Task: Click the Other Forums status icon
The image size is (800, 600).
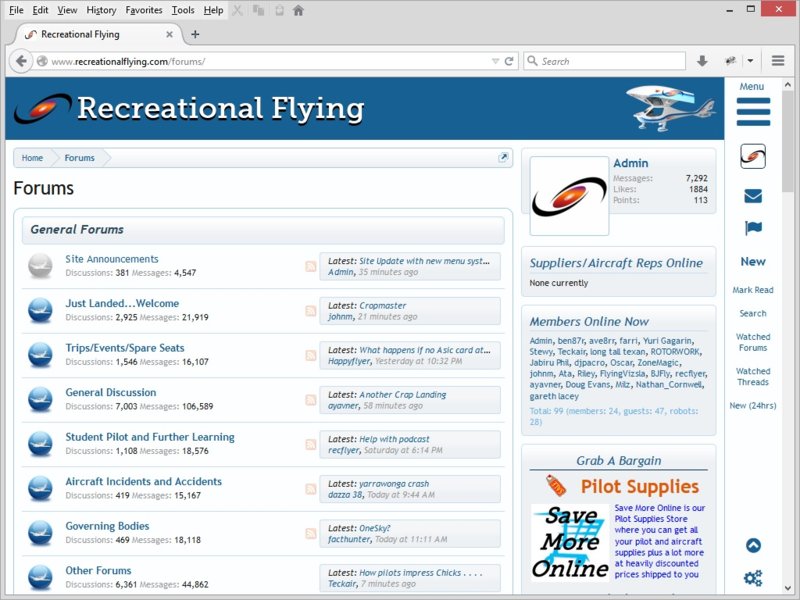Action: [40, 577]
